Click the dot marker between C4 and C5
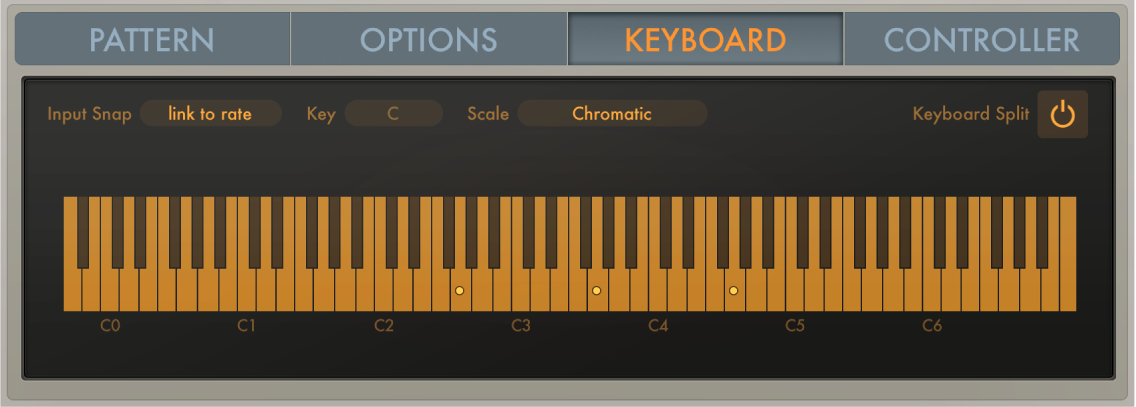 pyautogui.click(x=733, y=291)
